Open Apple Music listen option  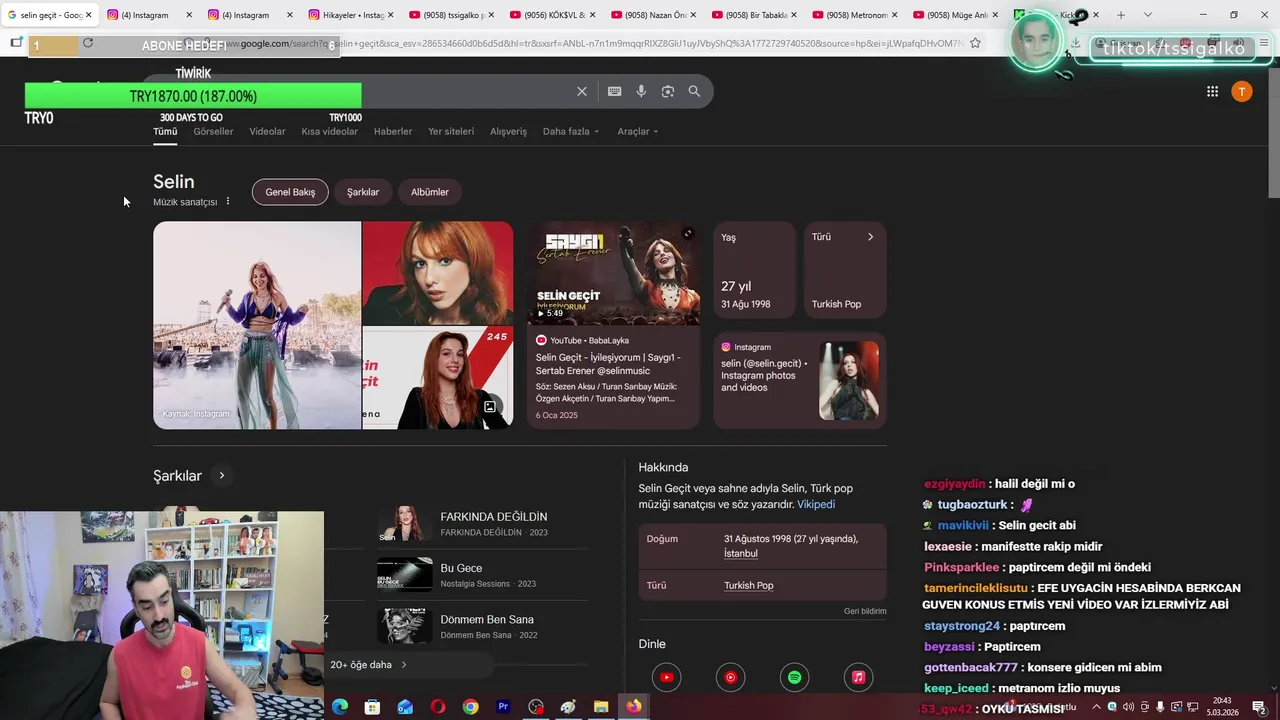858,678
